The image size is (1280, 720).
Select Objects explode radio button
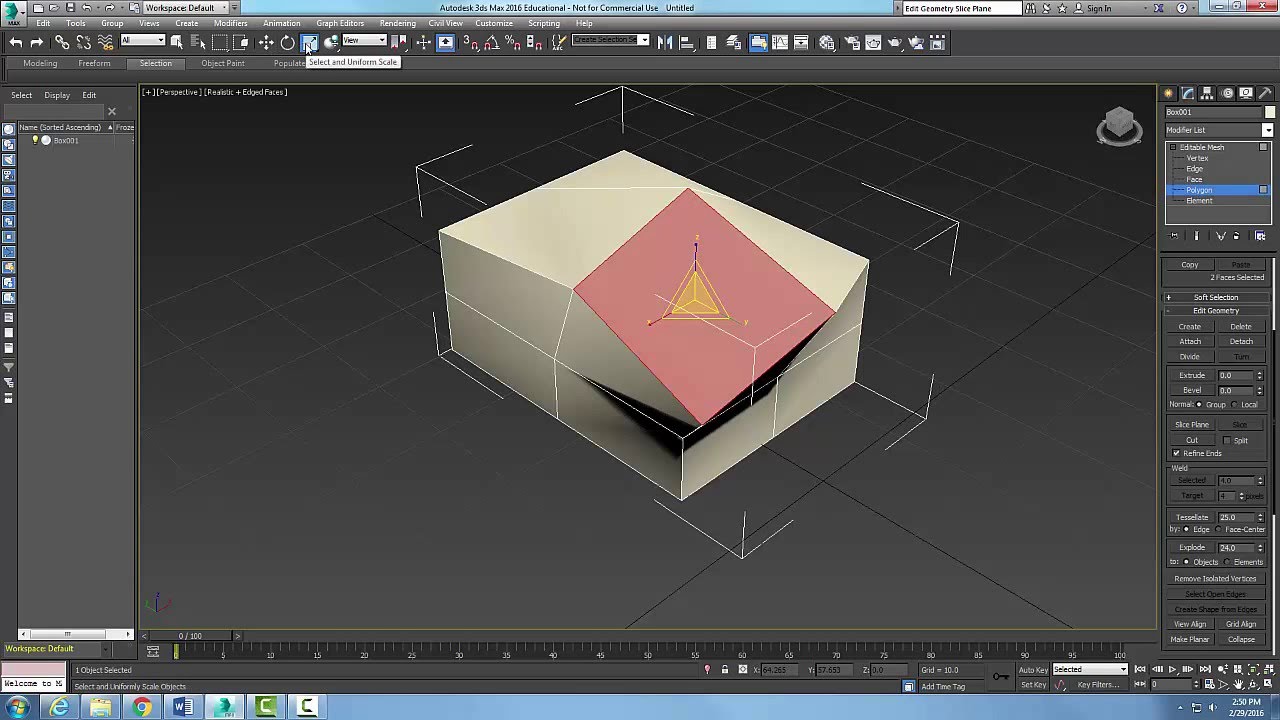1186,562
